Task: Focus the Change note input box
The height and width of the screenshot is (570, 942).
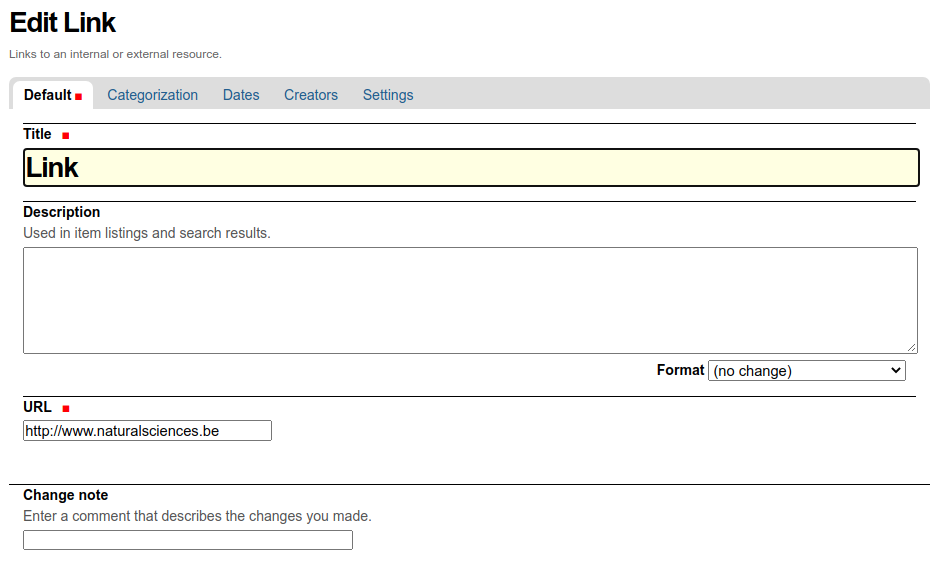Action: (188, 540)
